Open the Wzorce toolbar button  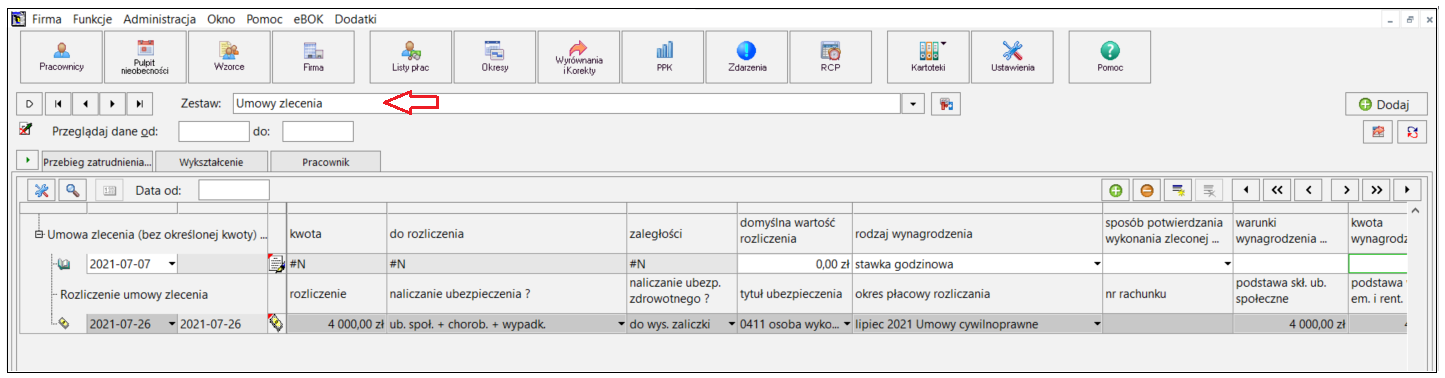[x=229, y=56]
